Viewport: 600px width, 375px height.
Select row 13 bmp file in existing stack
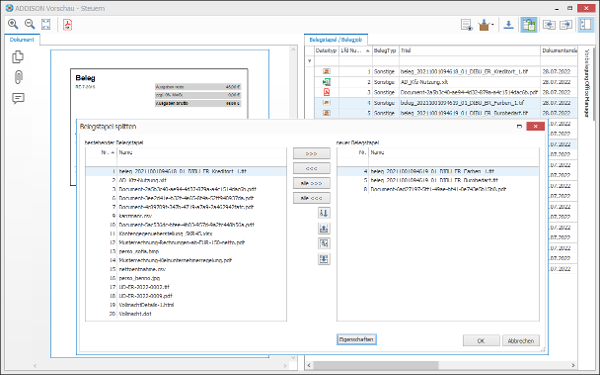coord(186,251)
